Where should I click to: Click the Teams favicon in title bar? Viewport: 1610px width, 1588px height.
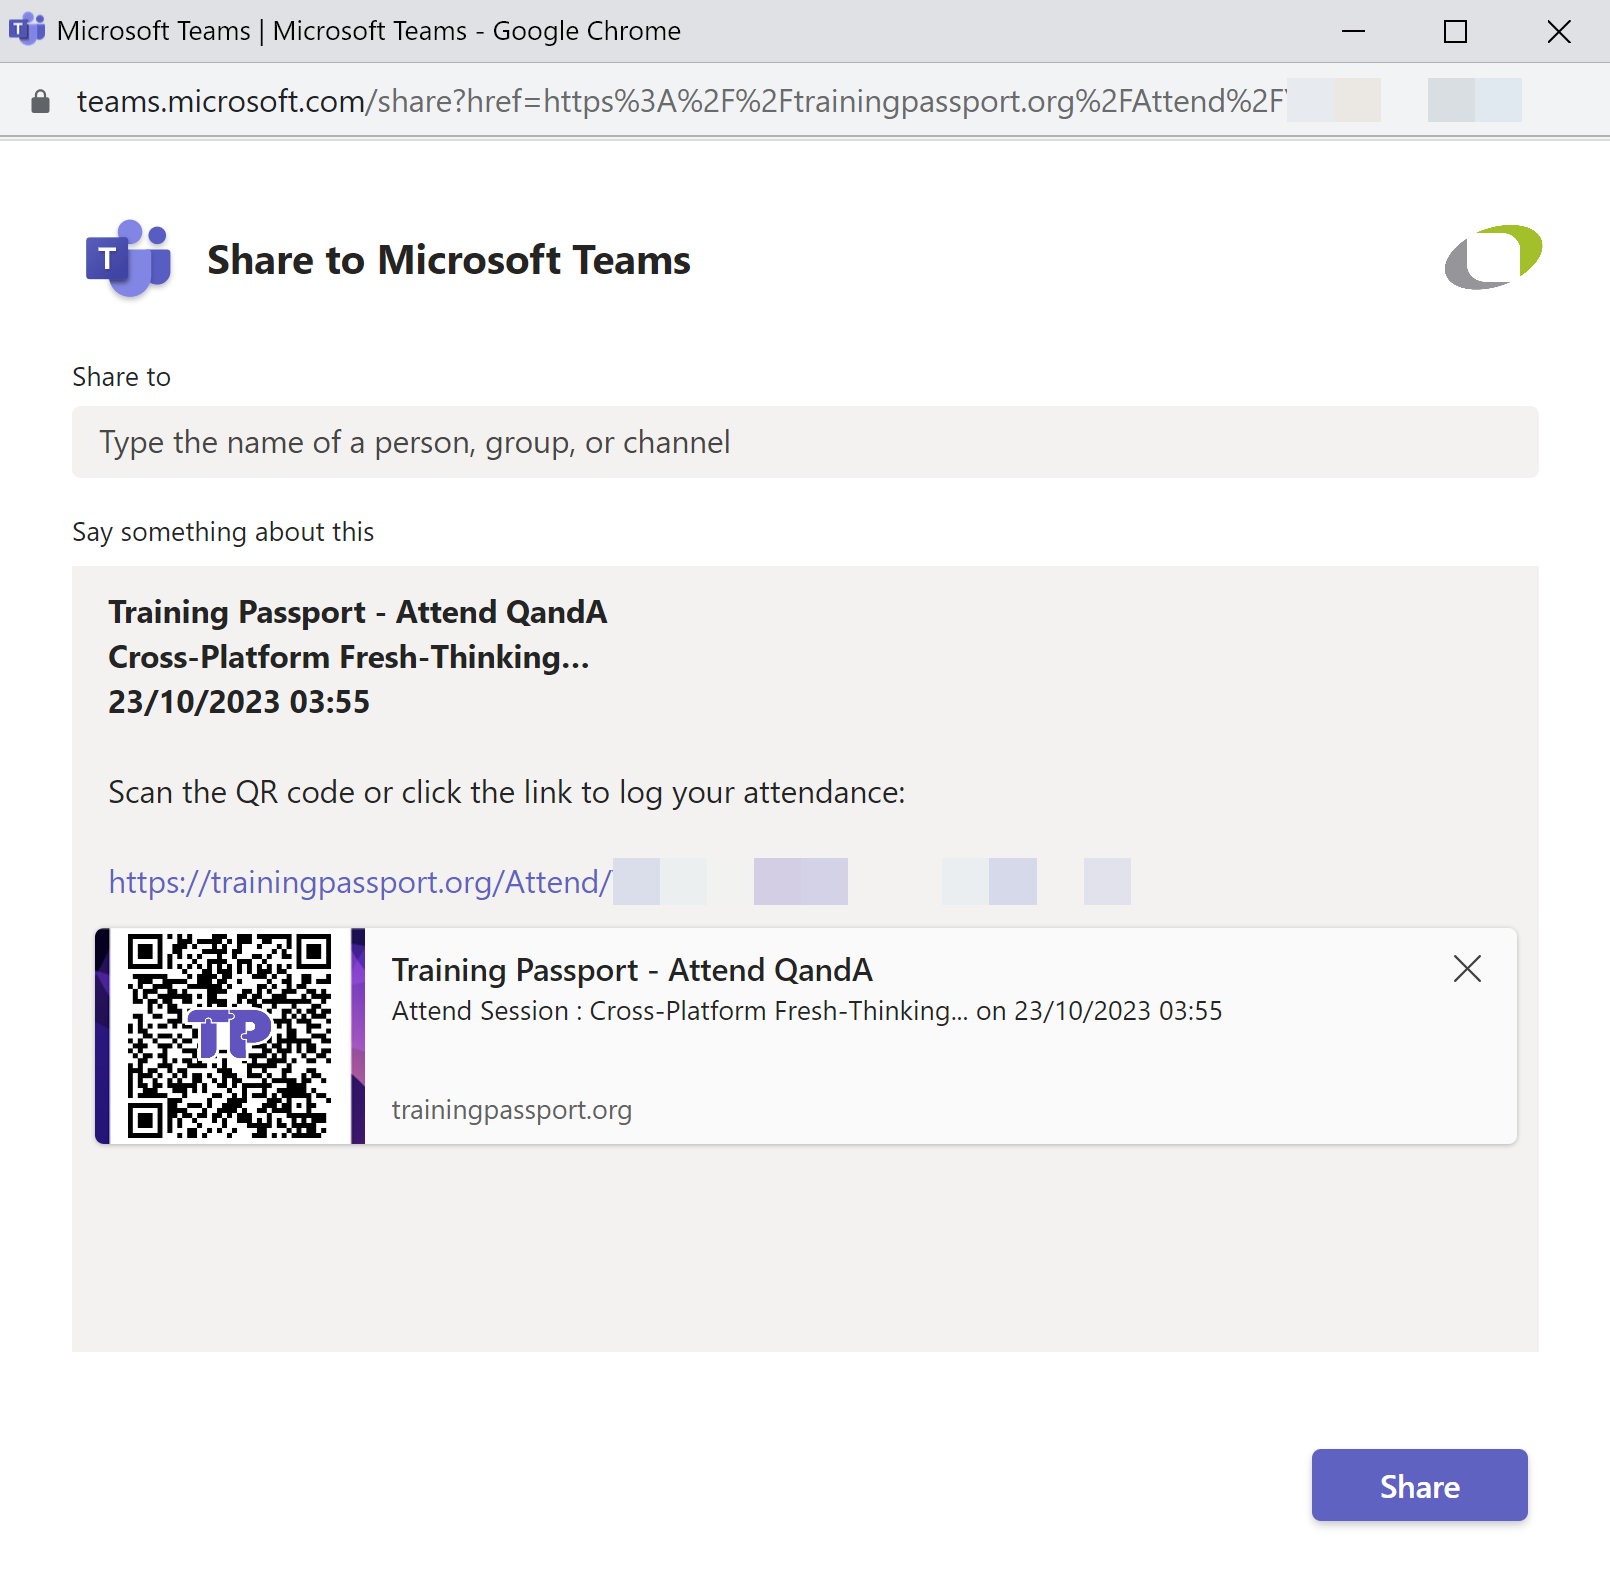(27, 30)
